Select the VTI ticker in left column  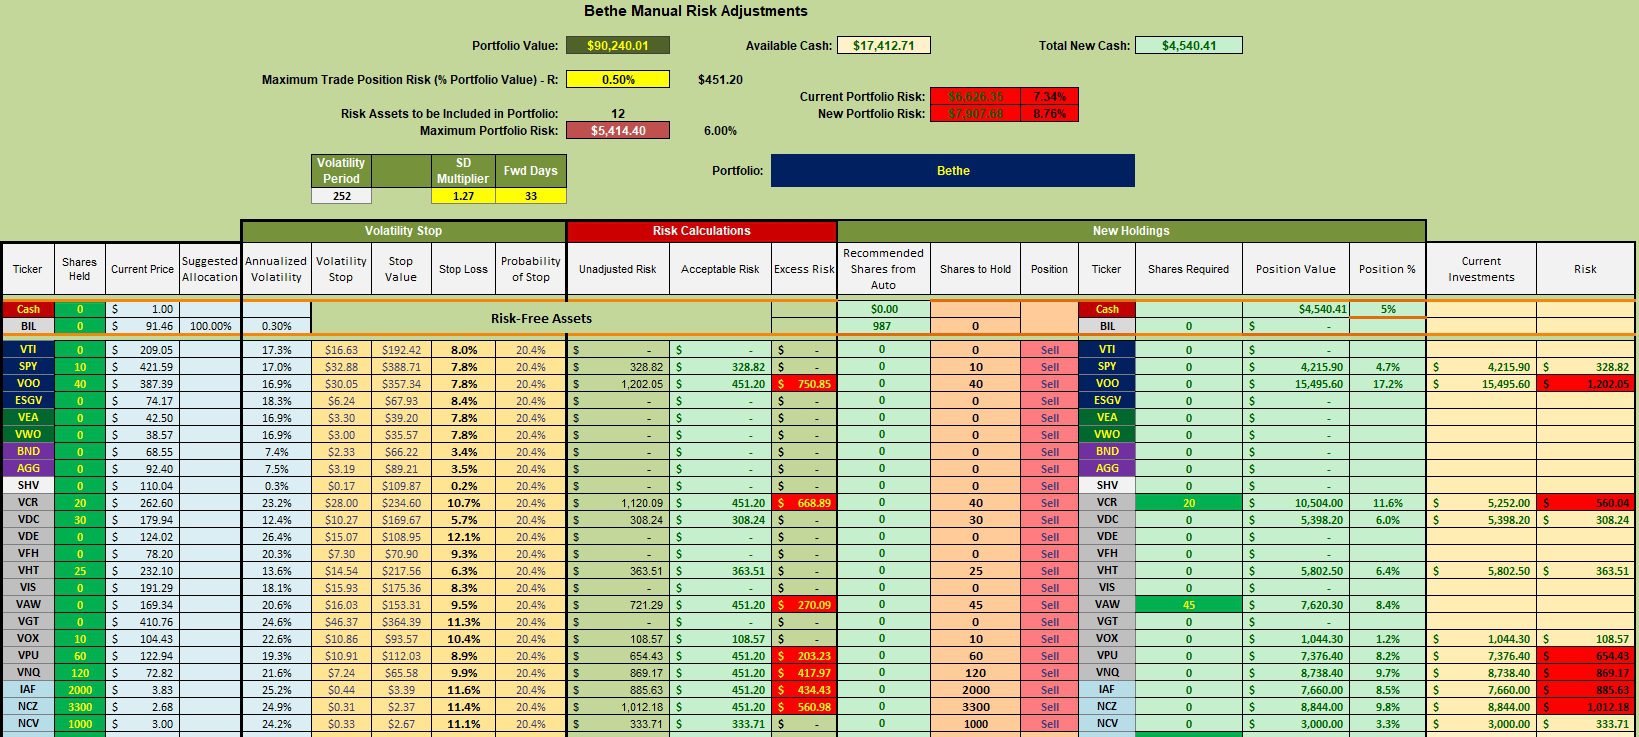(x=28, y=350)
